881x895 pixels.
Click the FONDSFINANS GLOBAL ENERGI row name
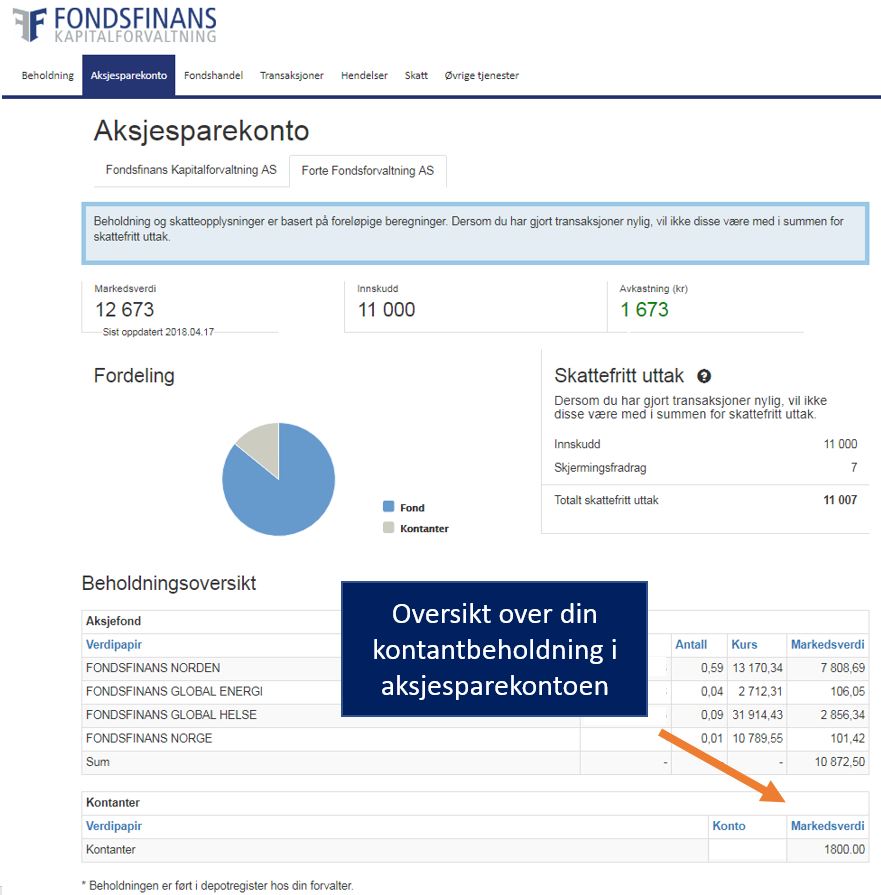click(174, 691)
